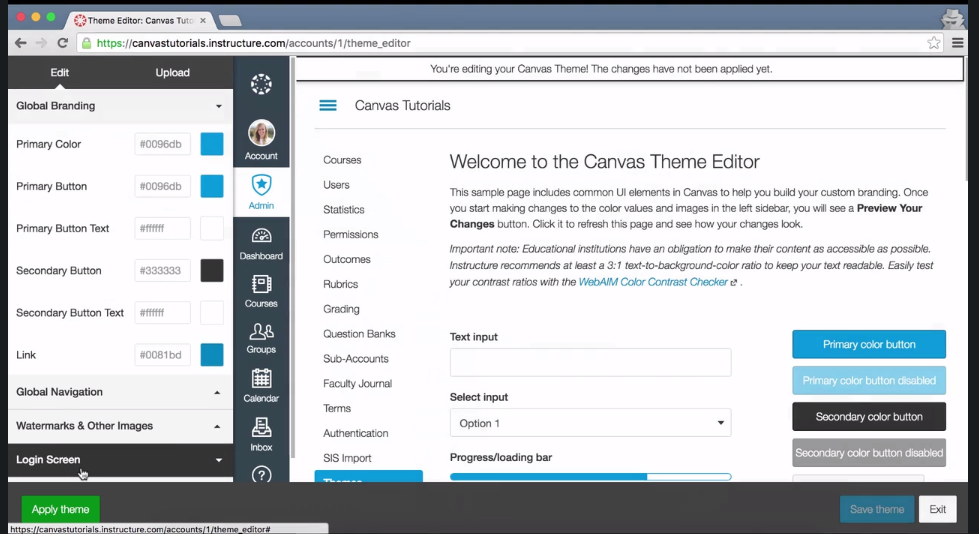Screen dimensions: 979x534
Task: Click the Progress/loading bar
Action: [x=590, y=477]
